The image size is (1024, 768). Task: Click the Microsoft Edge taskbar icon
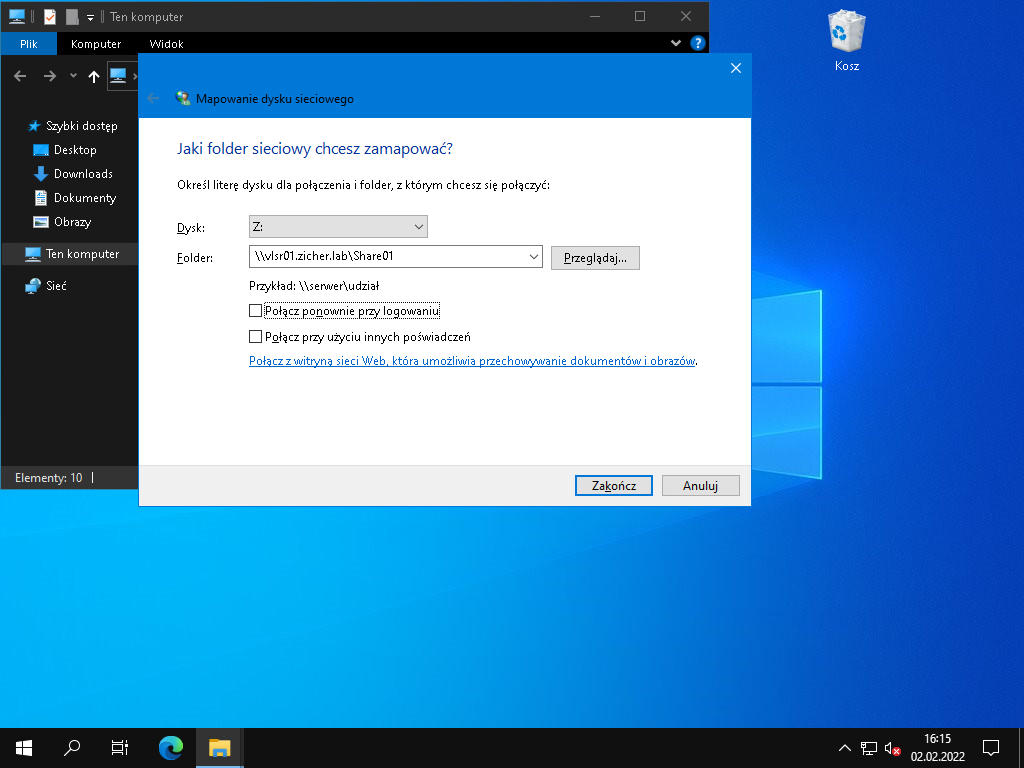click(x=171, y=747)
